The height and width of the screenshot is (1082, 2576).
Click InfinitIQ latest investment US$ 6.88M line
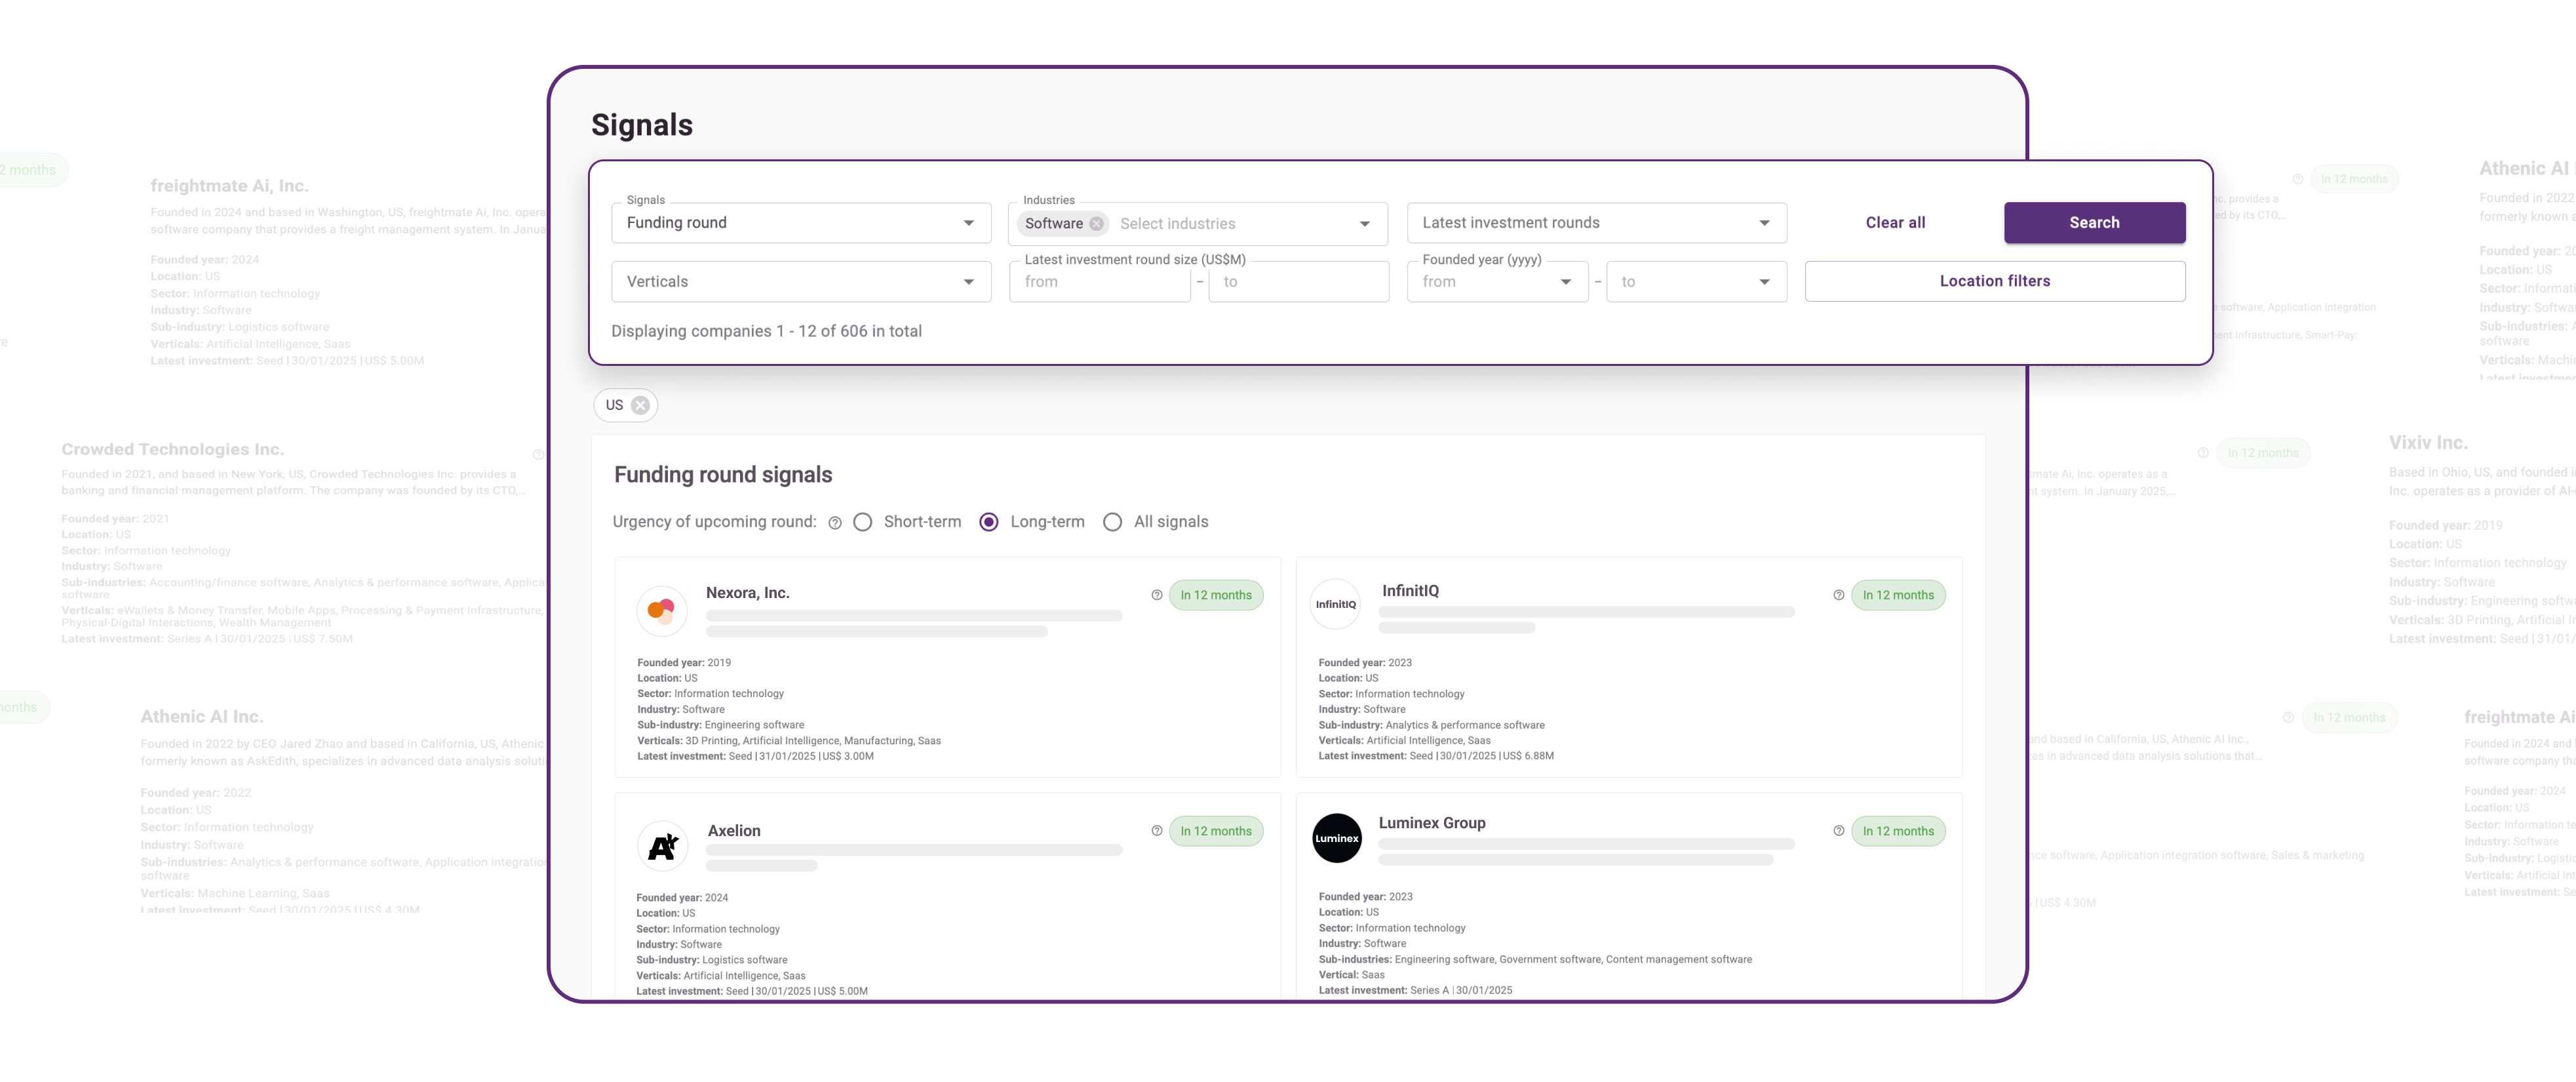point(1435,756)
